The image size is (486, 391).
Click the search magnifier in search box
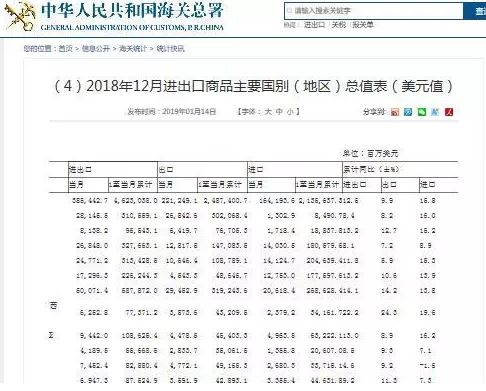(289, 11)
